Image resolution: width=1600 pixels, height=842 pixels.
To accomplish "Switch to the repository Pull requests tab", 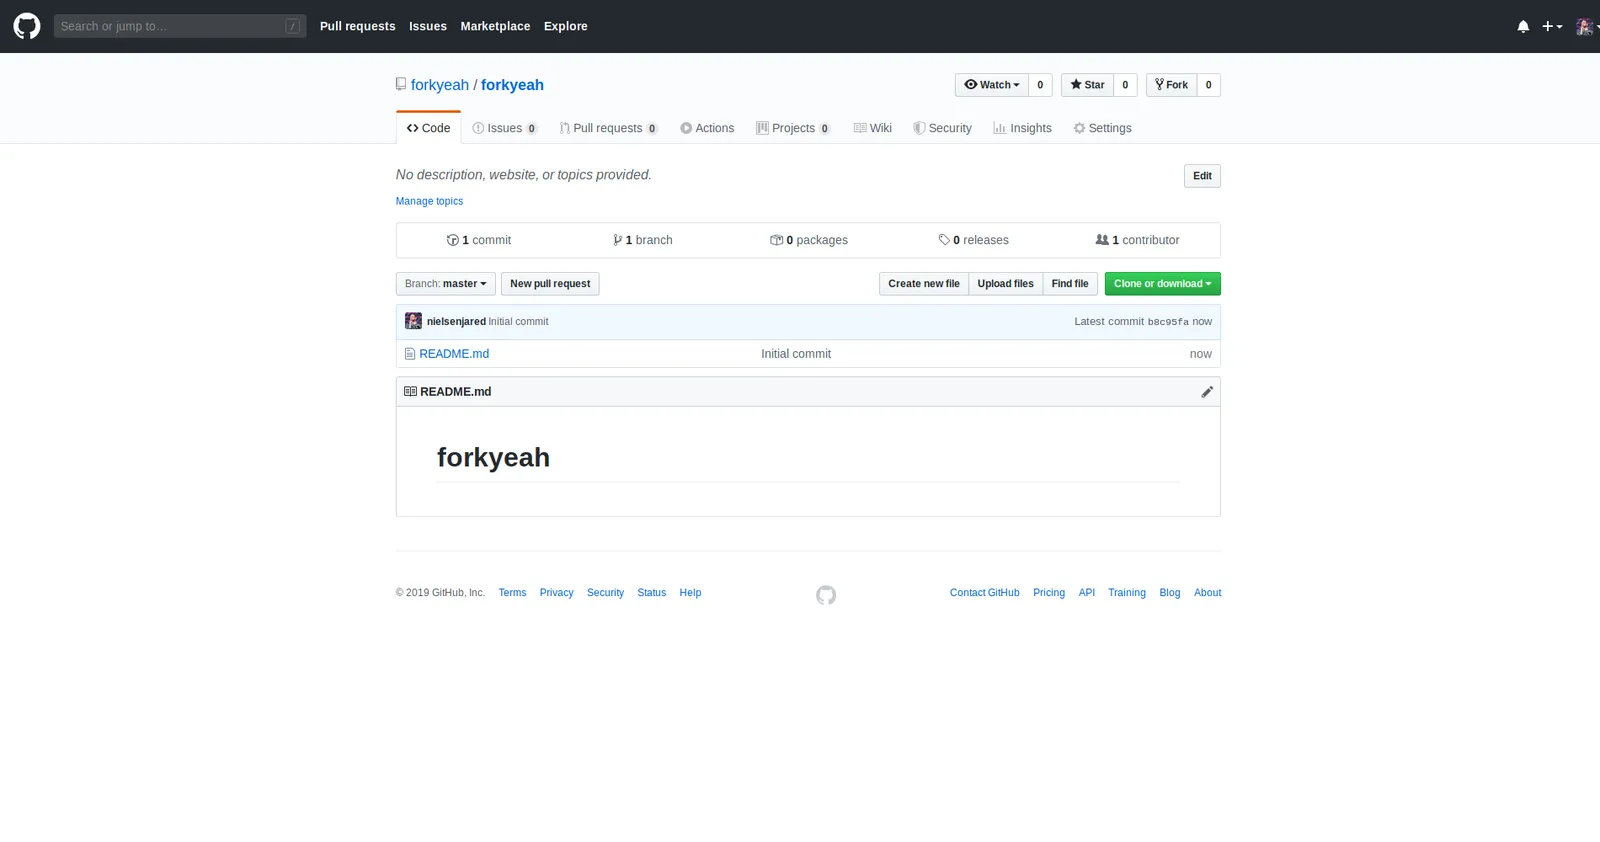I will click(x=608, y=128).
